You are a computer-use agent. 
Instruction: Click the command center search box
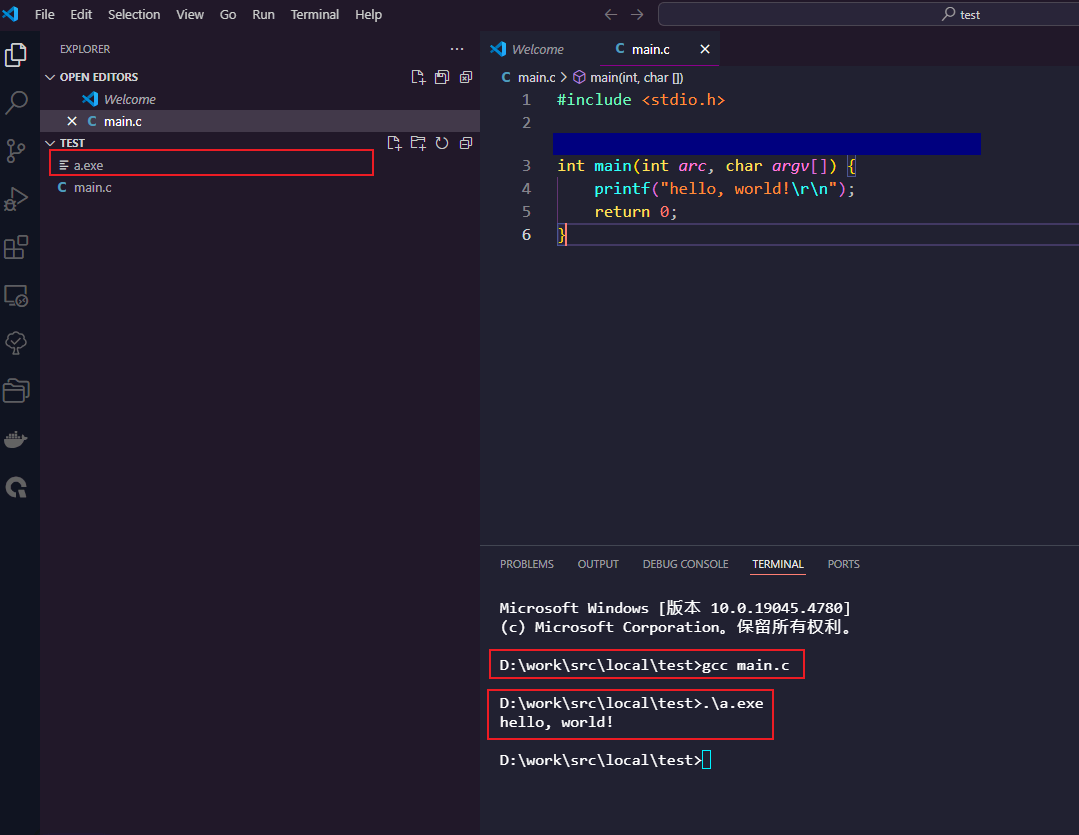[x=868, y=14]
